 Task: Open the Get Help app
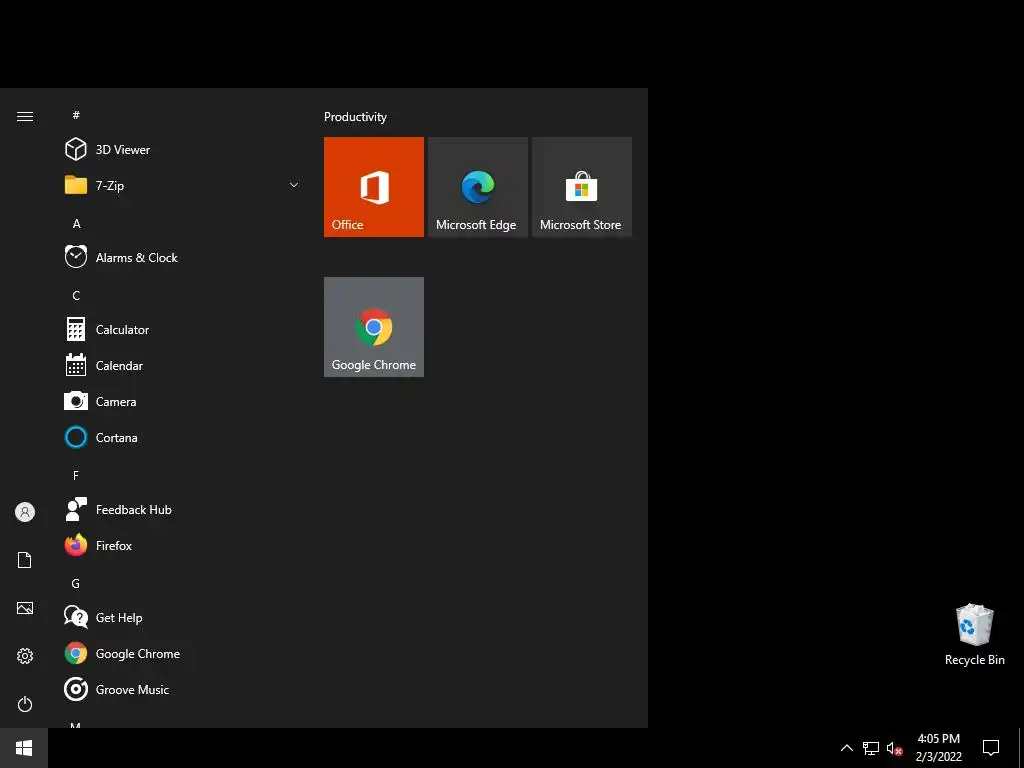click(183, 617)
